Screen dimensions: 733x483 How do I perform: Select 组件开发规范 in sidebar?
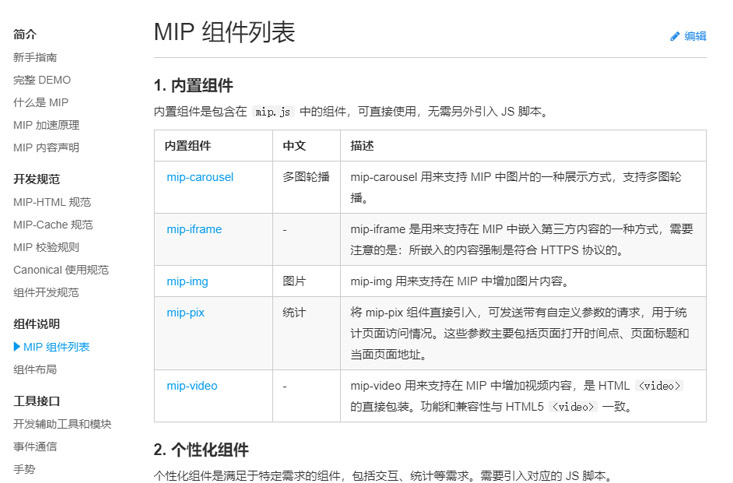tap(46, 292)
